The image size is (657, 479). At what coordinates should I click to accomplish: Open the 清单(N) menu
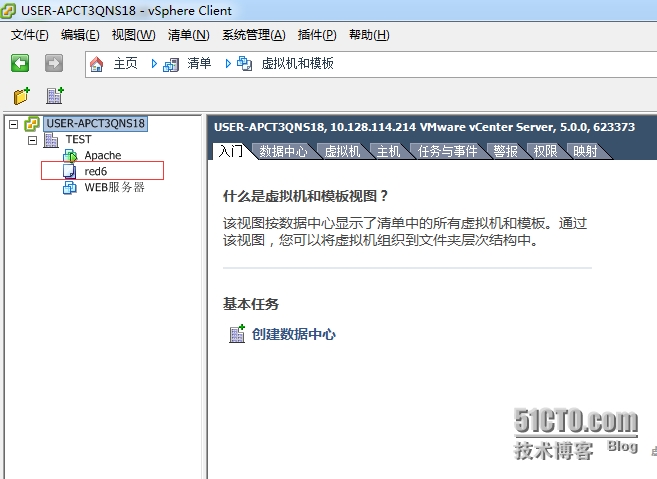[189, 35]
